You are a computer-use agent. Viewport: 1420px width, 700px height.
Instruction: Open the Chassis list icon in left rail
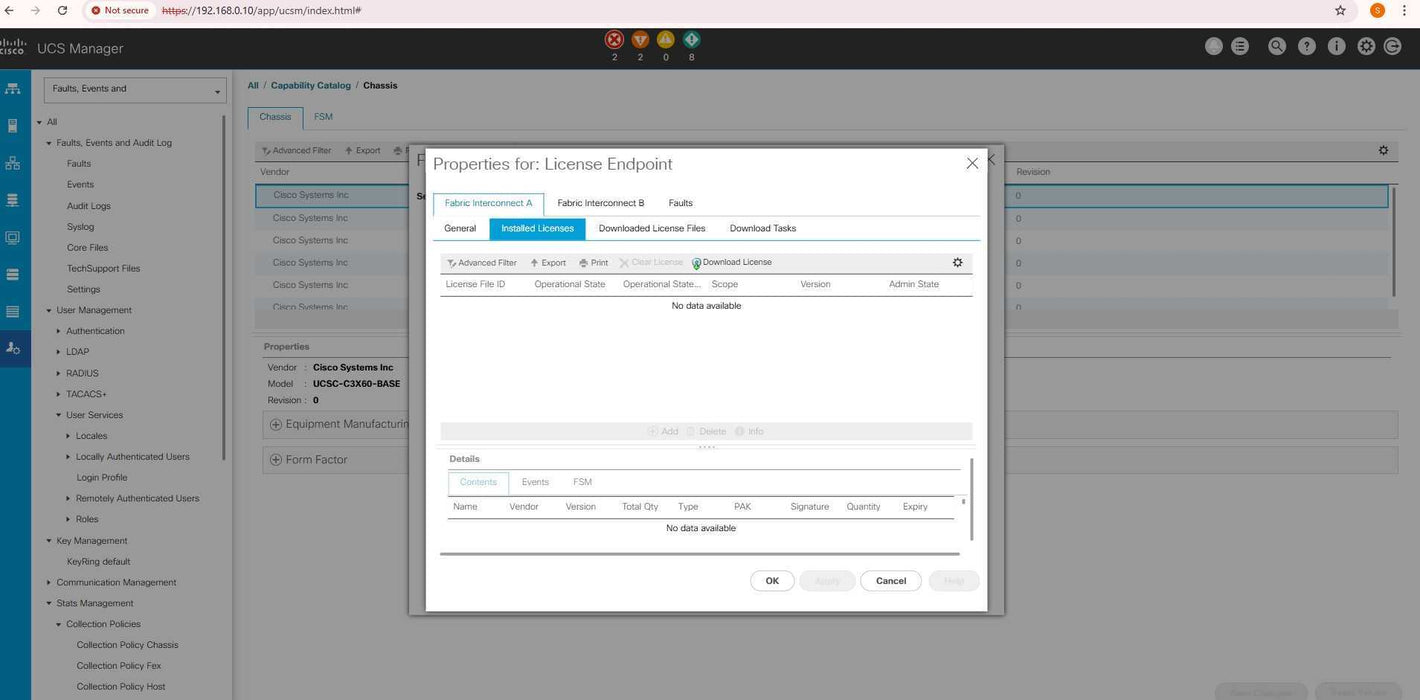coord(13,312)
